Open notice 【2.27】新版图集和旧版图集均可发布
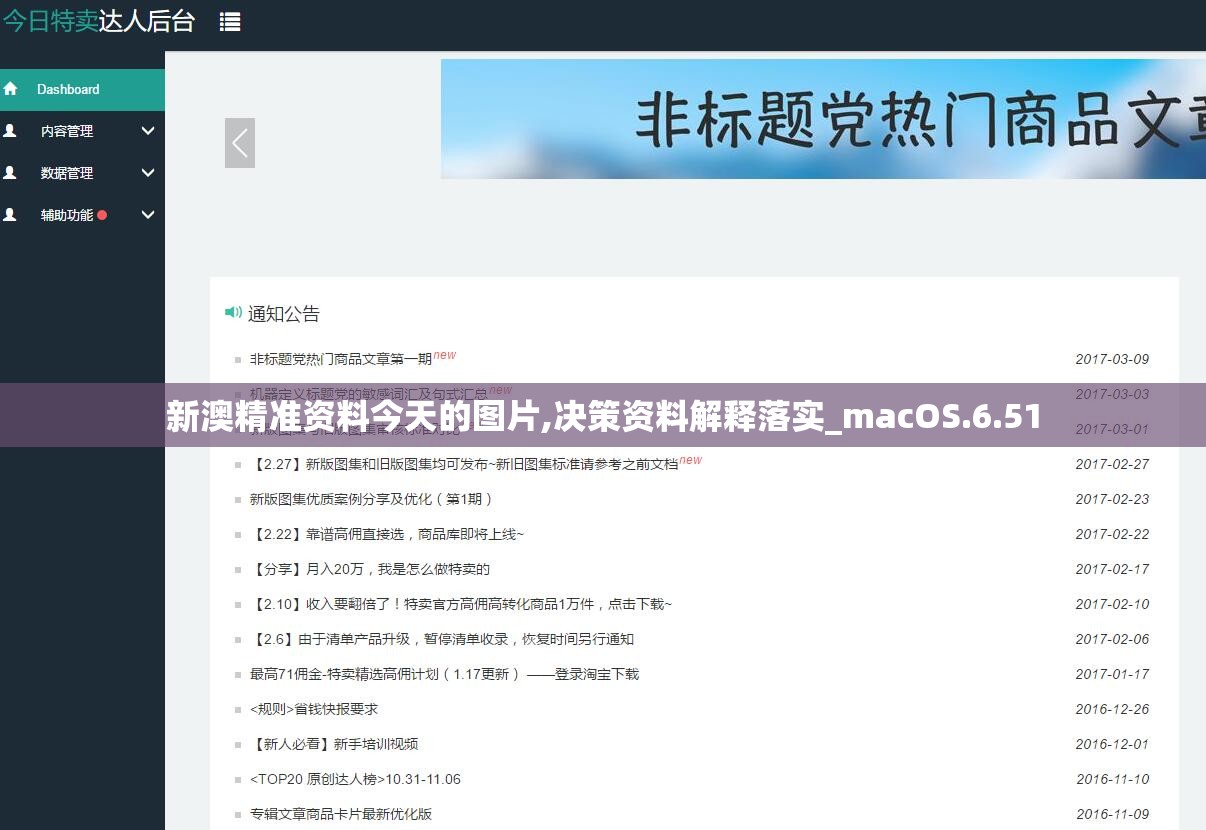This screenshot has height=830, width=1206. click(x=464, y=464)
